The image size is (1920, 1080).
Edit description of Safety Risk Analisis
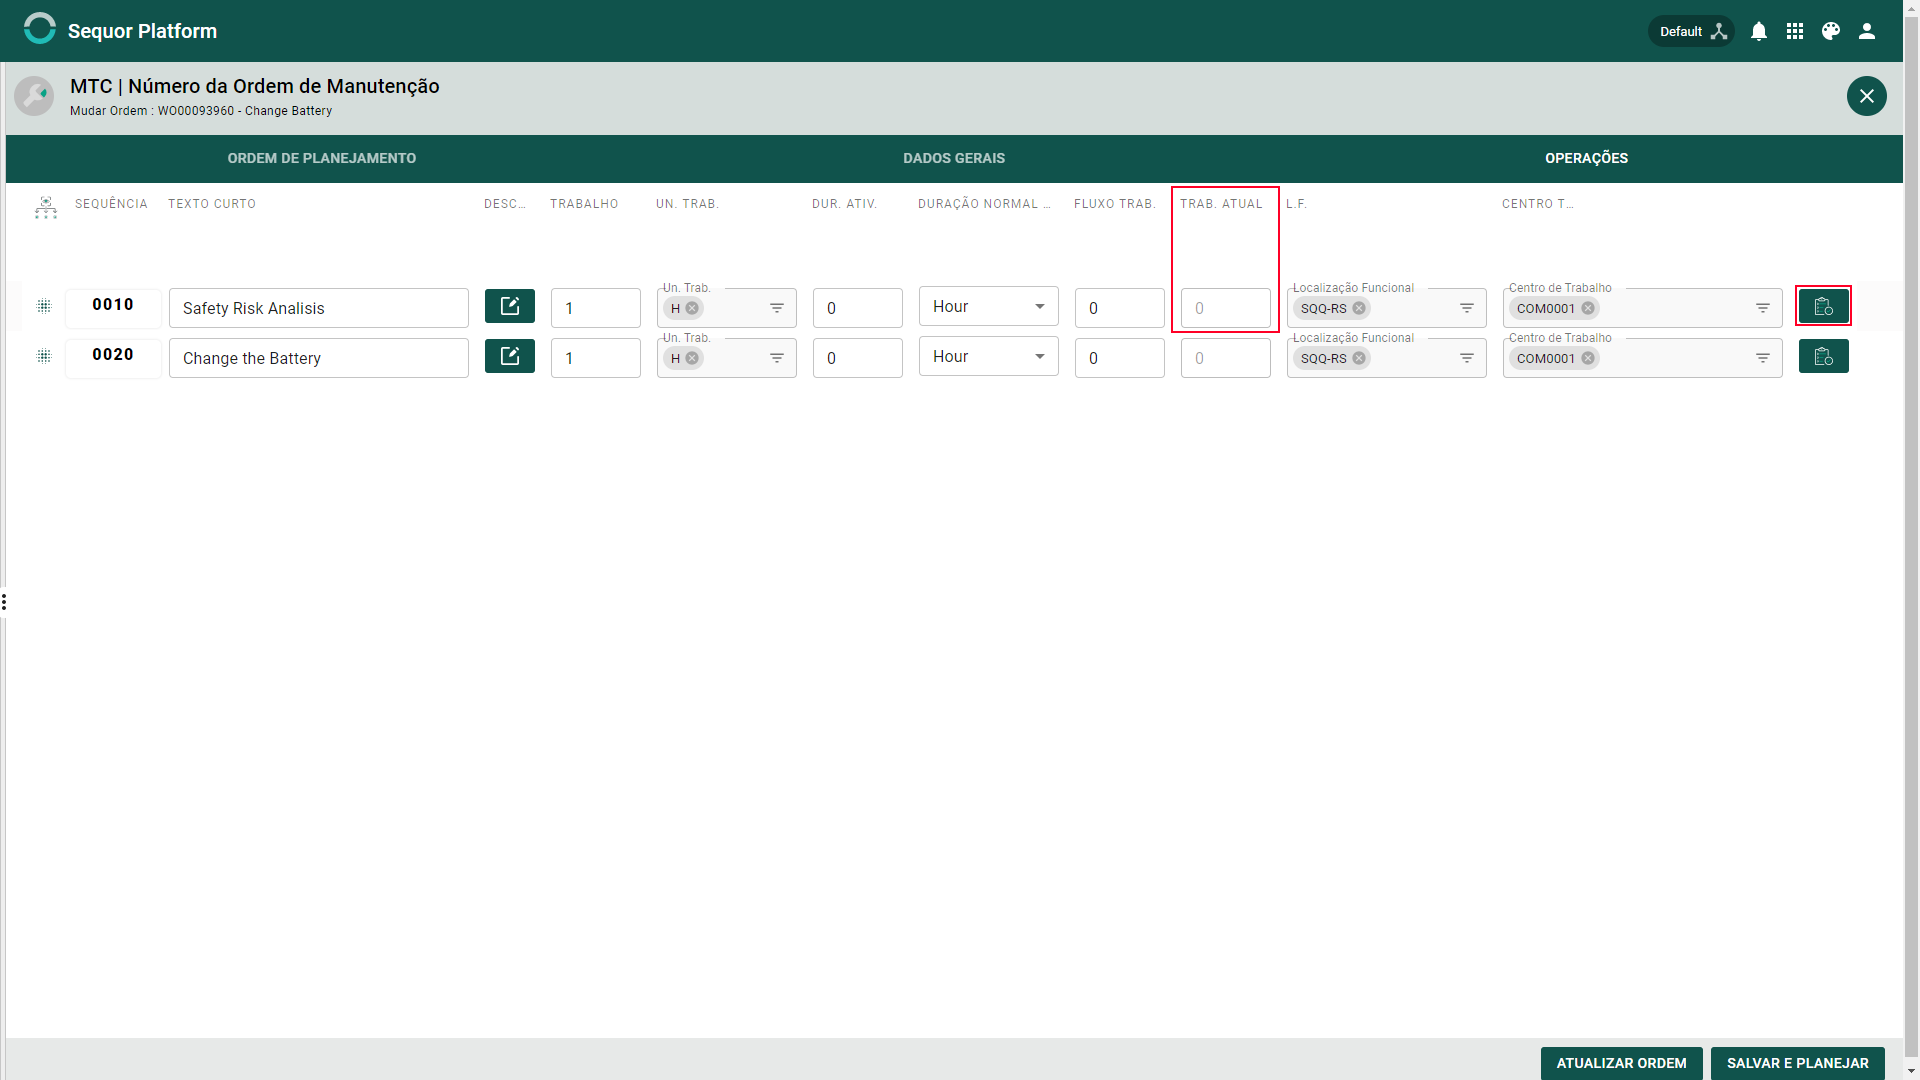[510, 306]
